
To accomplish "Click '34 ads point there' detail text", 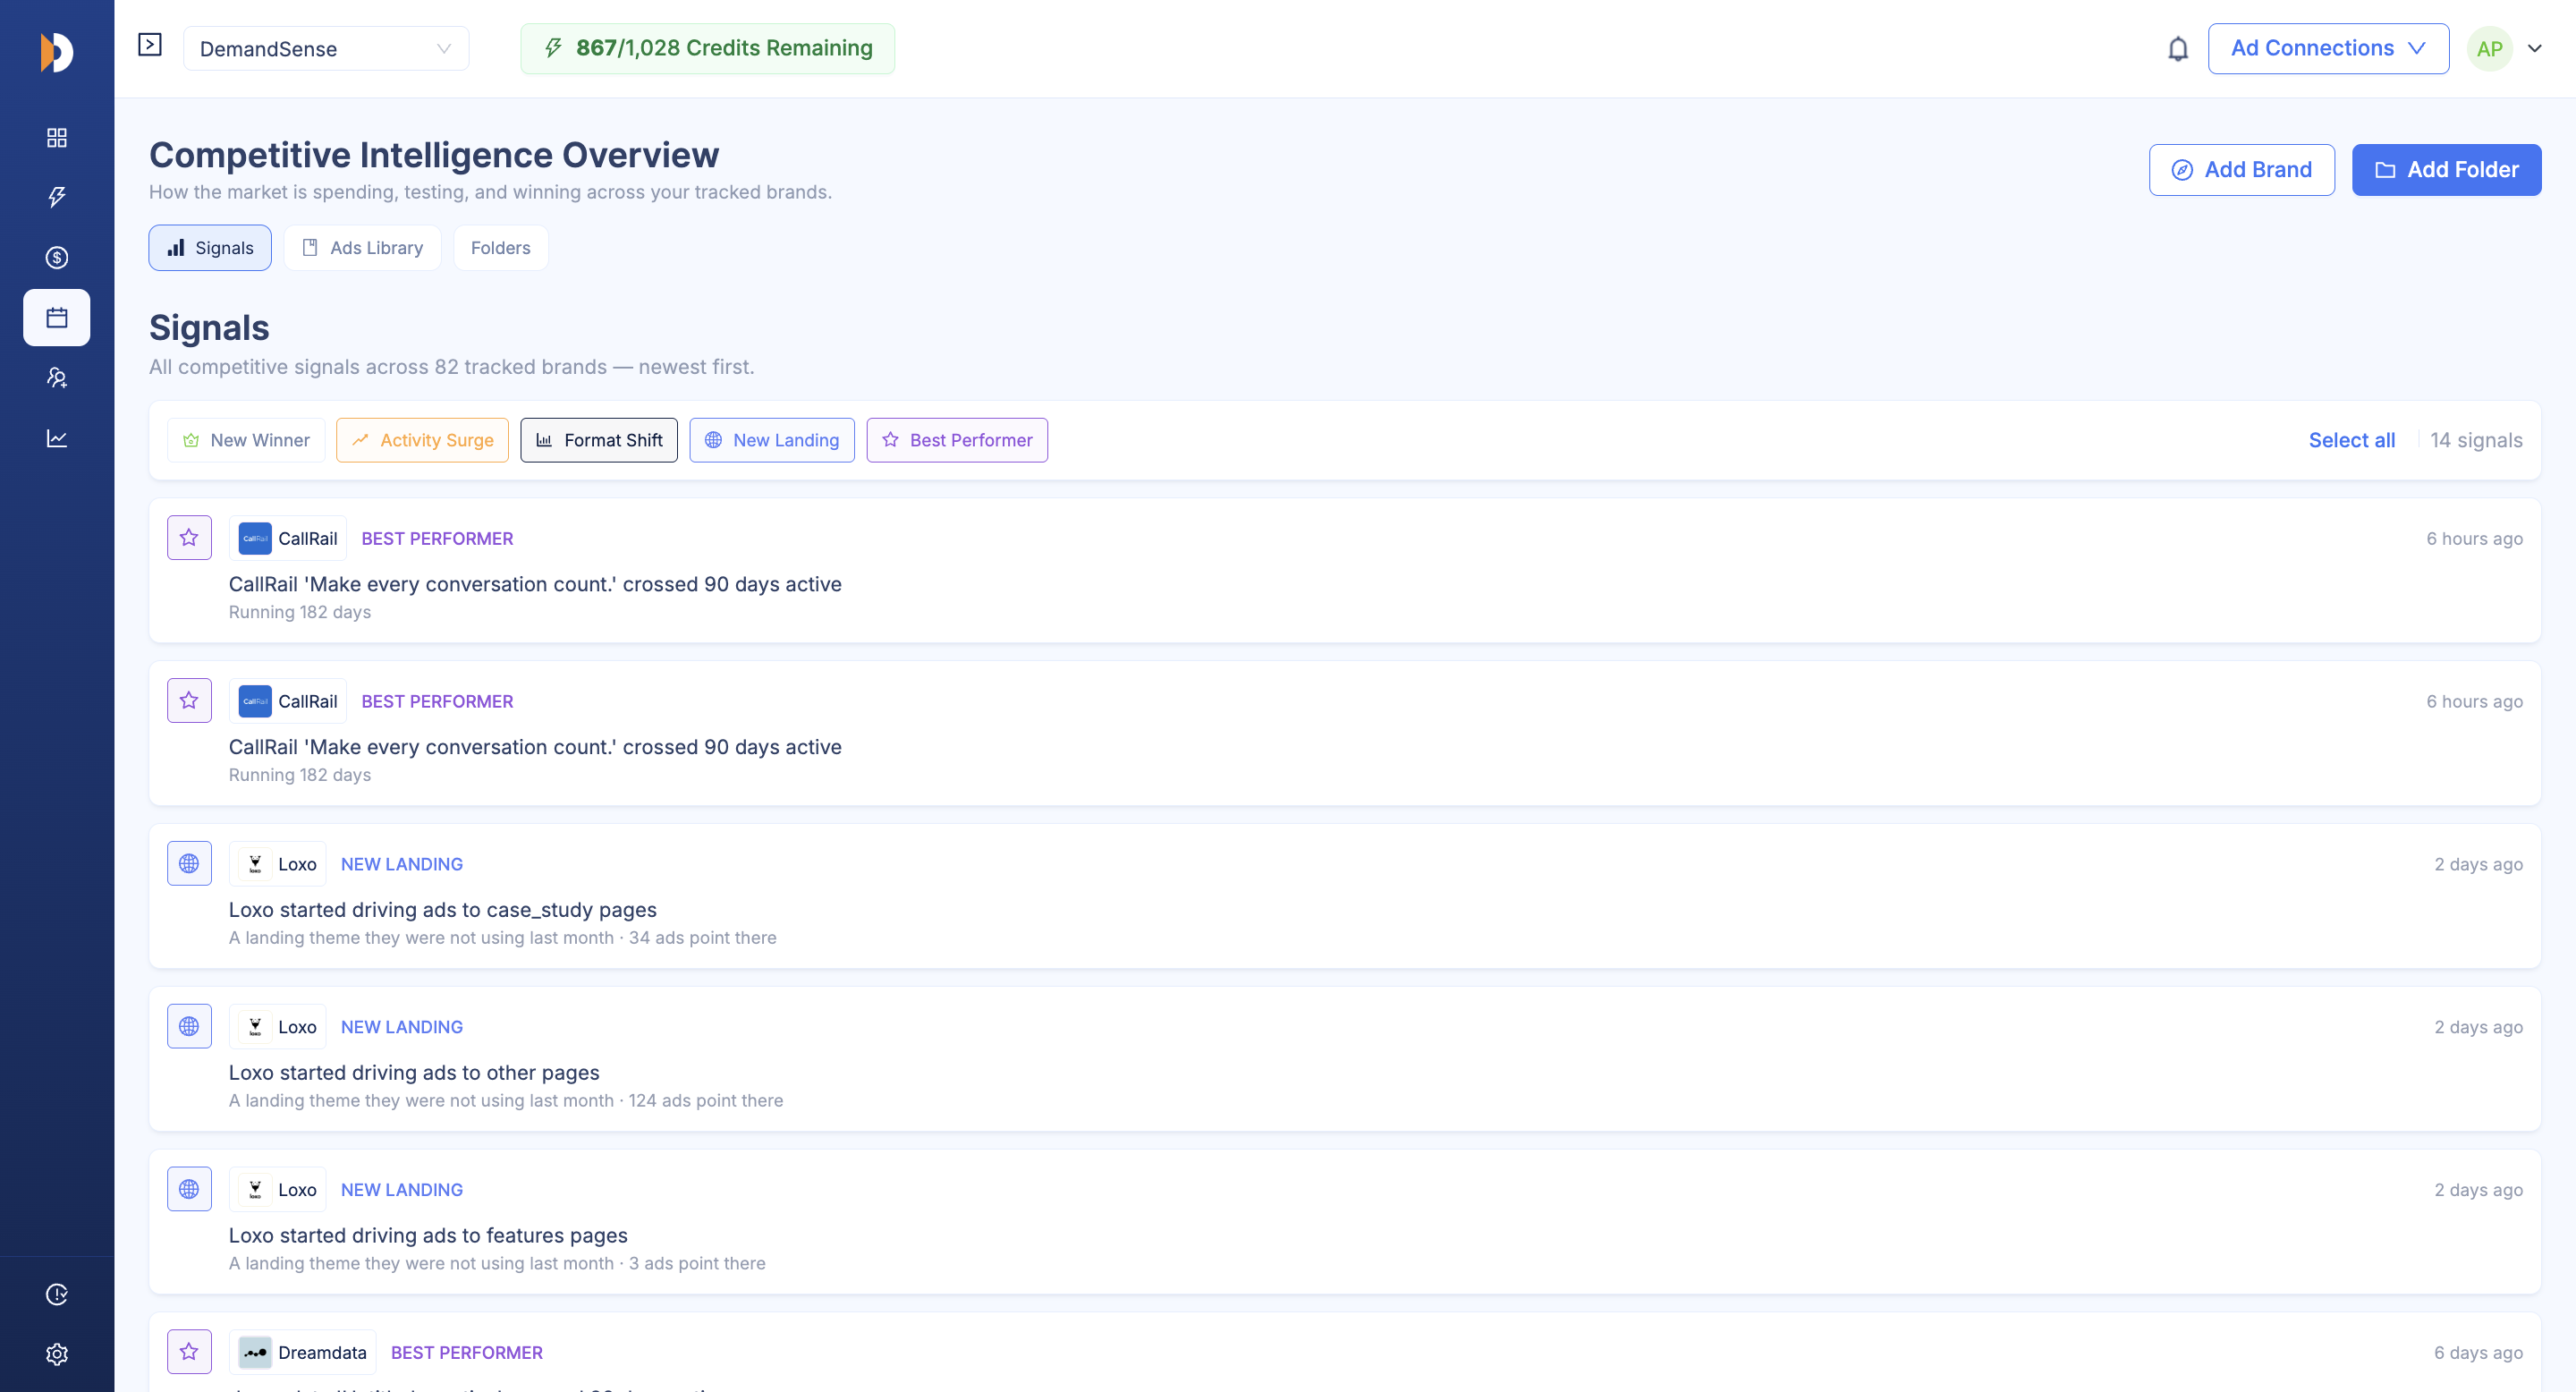I will (x=702, y=938).
